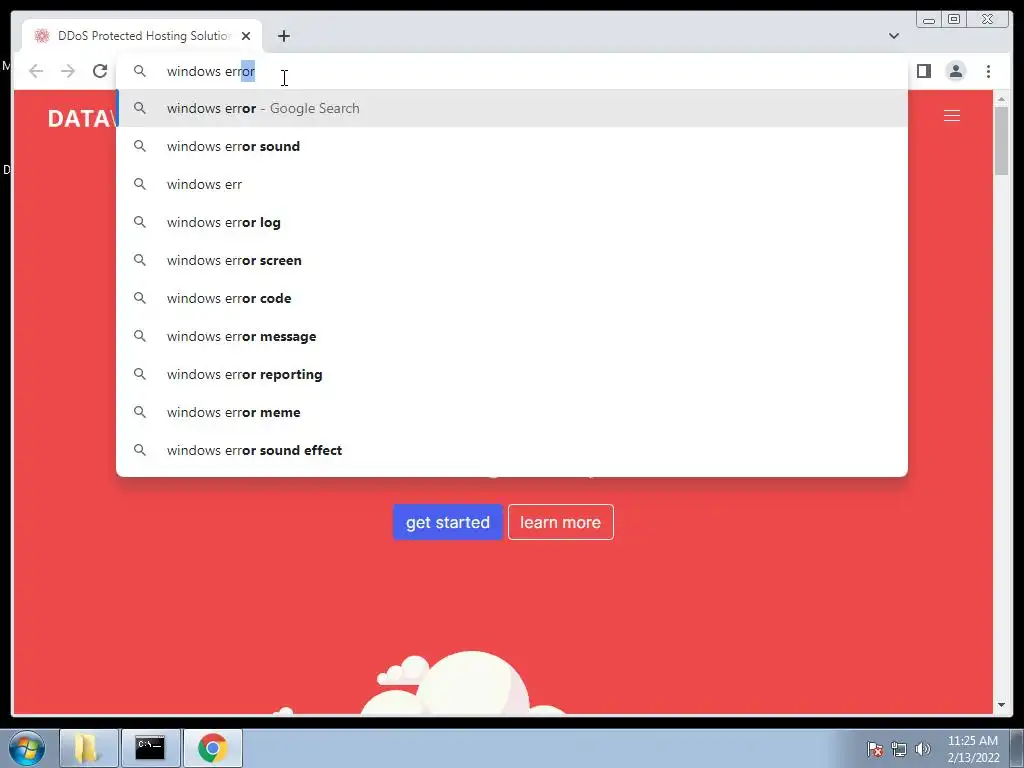Click the scrollbar down arrow

tap(1001, 705)
